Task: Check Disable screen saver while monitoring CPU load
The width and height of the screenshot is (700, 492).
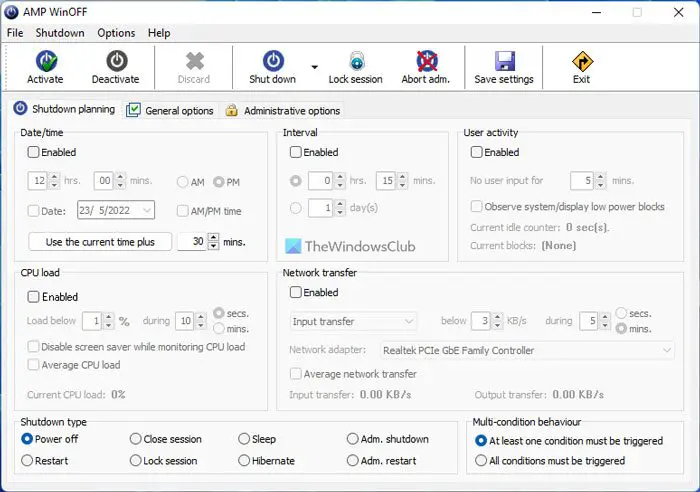Action: pyautogui.click(x=33, y=346)
